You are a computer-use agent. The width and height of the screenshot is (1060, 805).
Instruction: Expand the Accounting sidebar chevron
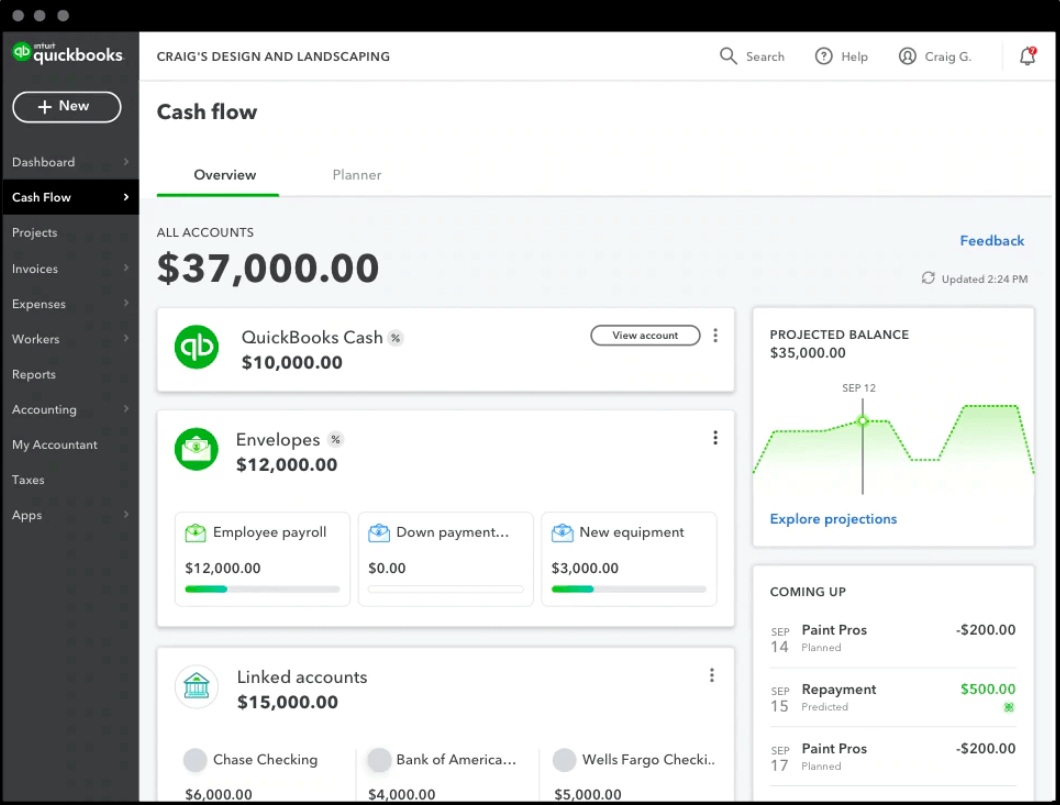pyautogui.click(x=126, y=408)
